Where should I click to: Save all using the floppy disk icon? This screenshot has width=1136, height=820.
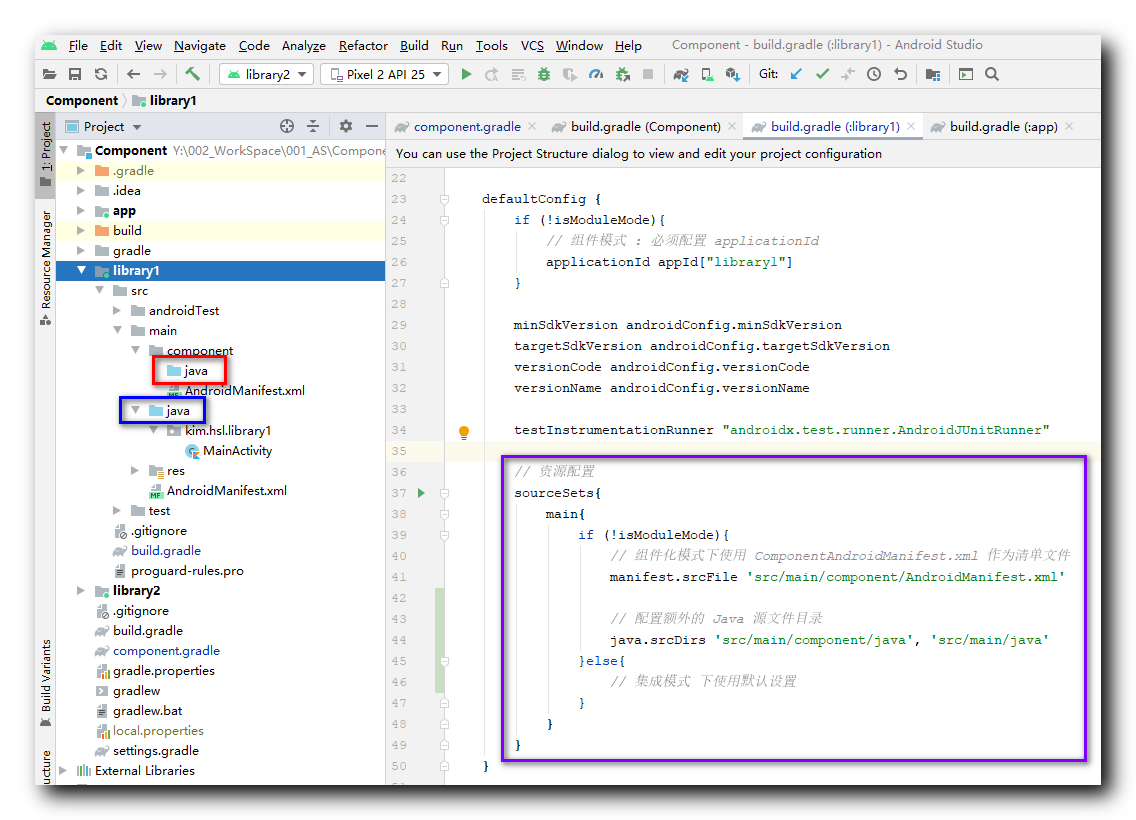point(75,75)
